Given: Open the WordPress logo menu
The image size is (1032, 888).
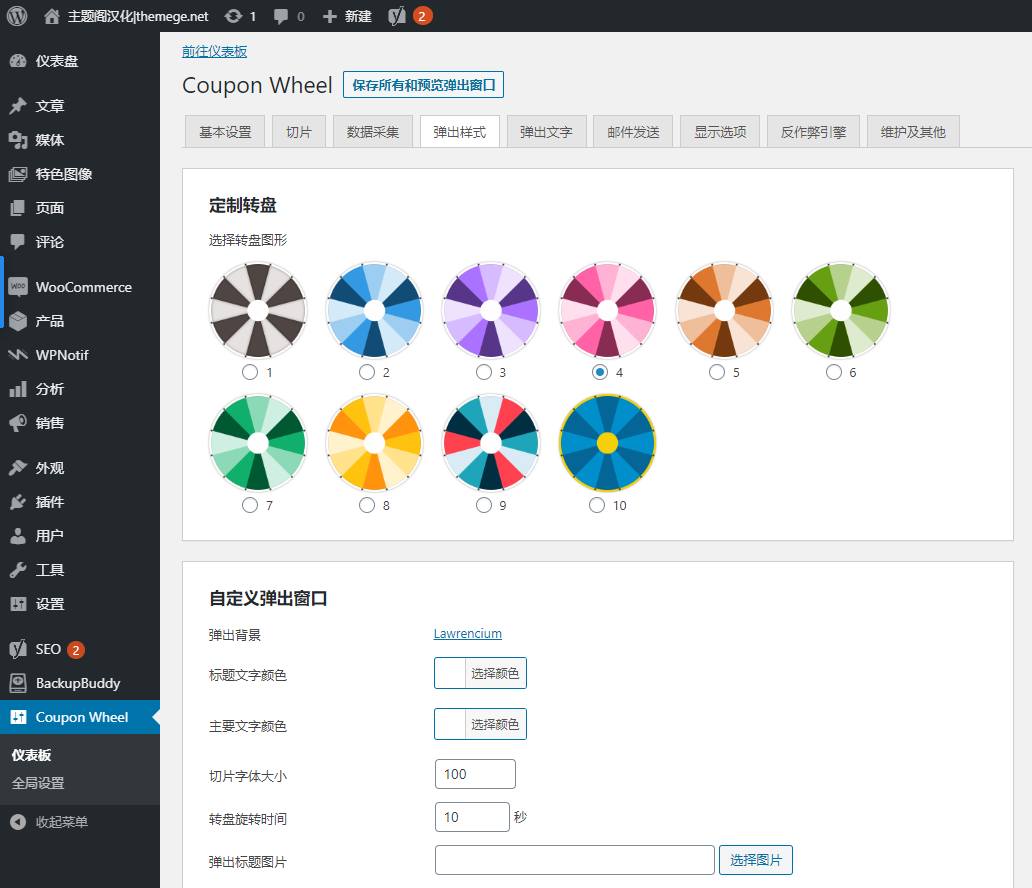Looking at the screenshot, I should click(x=17, y=16).
